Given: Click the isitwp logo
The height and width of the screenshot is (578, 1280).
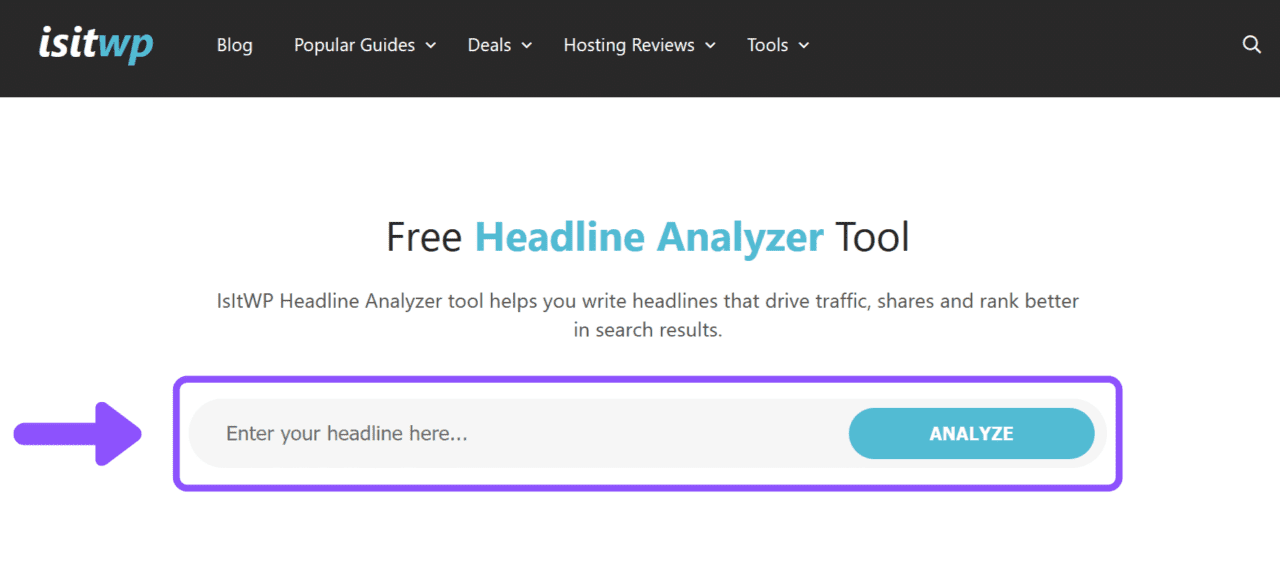Looking at the screenshot, I should tap(95, 44).
